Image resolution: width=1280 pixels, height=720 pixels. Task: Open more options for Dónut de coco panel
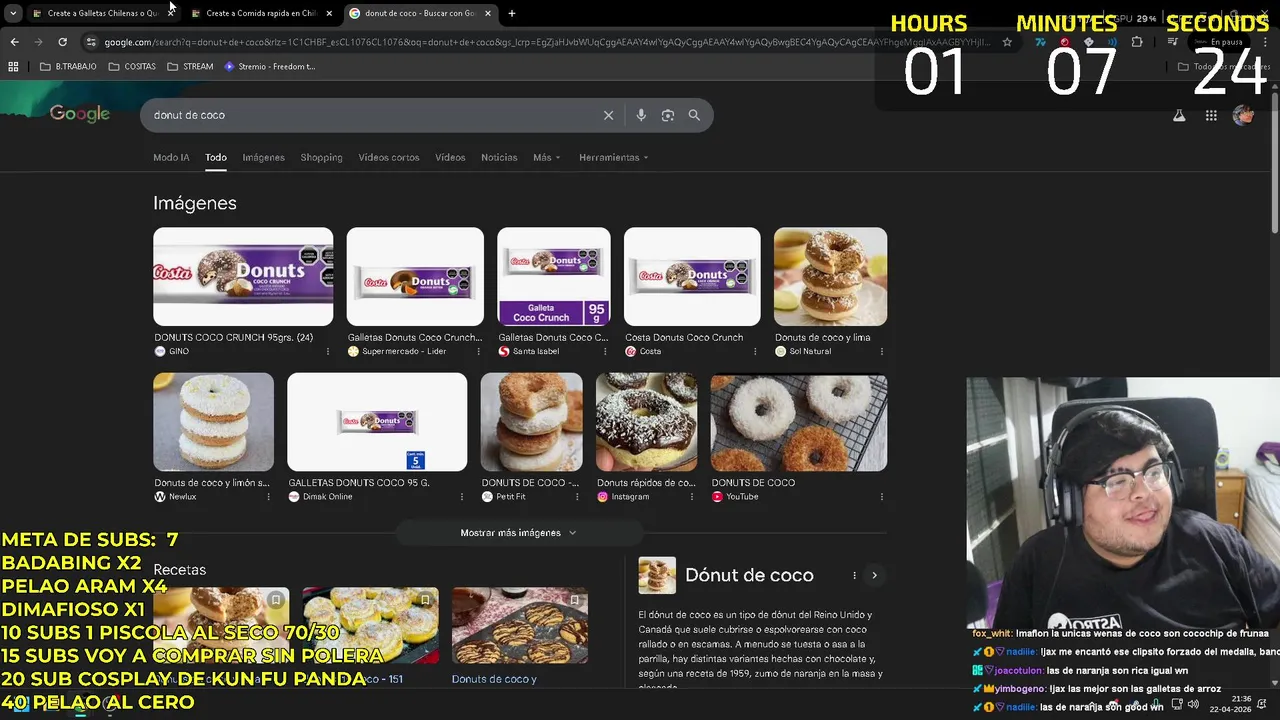tap(854, 575)
